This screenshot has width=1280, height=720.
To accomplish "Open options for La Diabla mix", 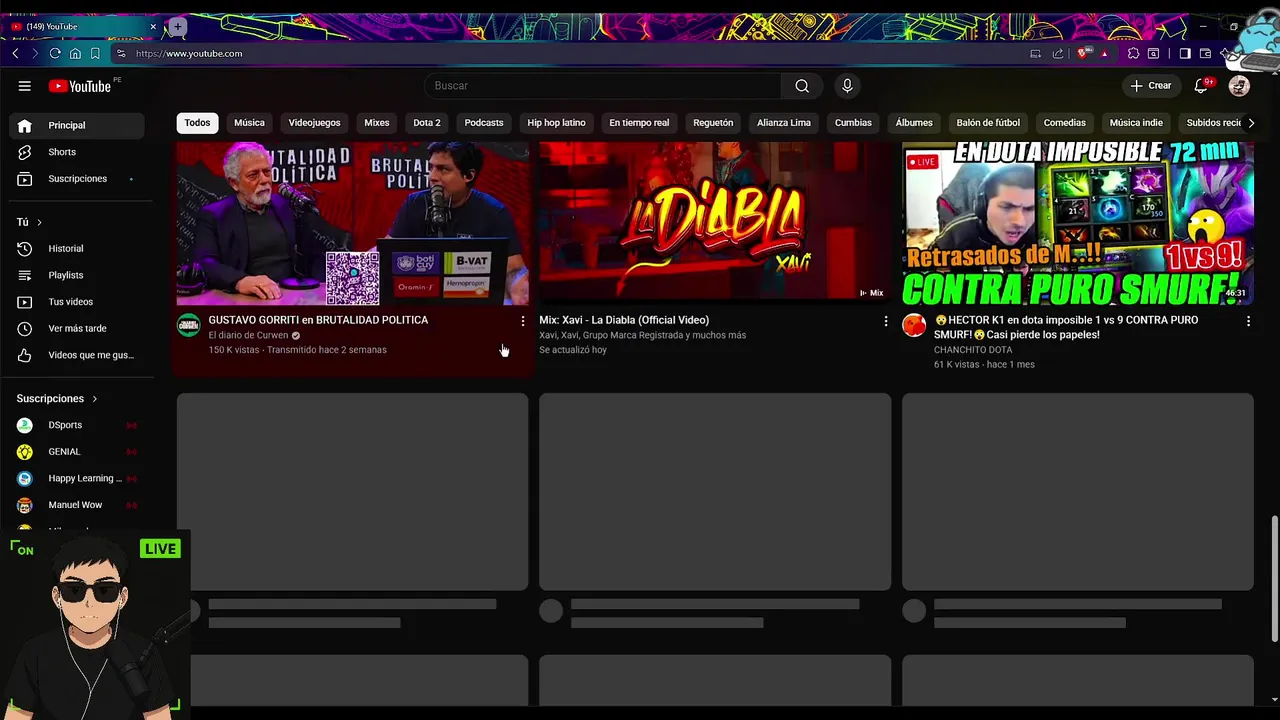I will click(885, 321).
